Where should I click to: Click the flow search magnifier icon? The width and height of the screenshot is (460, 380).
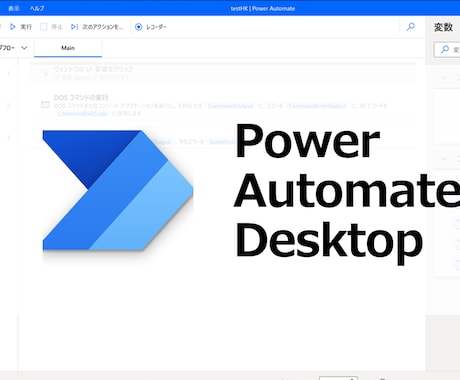411,27
